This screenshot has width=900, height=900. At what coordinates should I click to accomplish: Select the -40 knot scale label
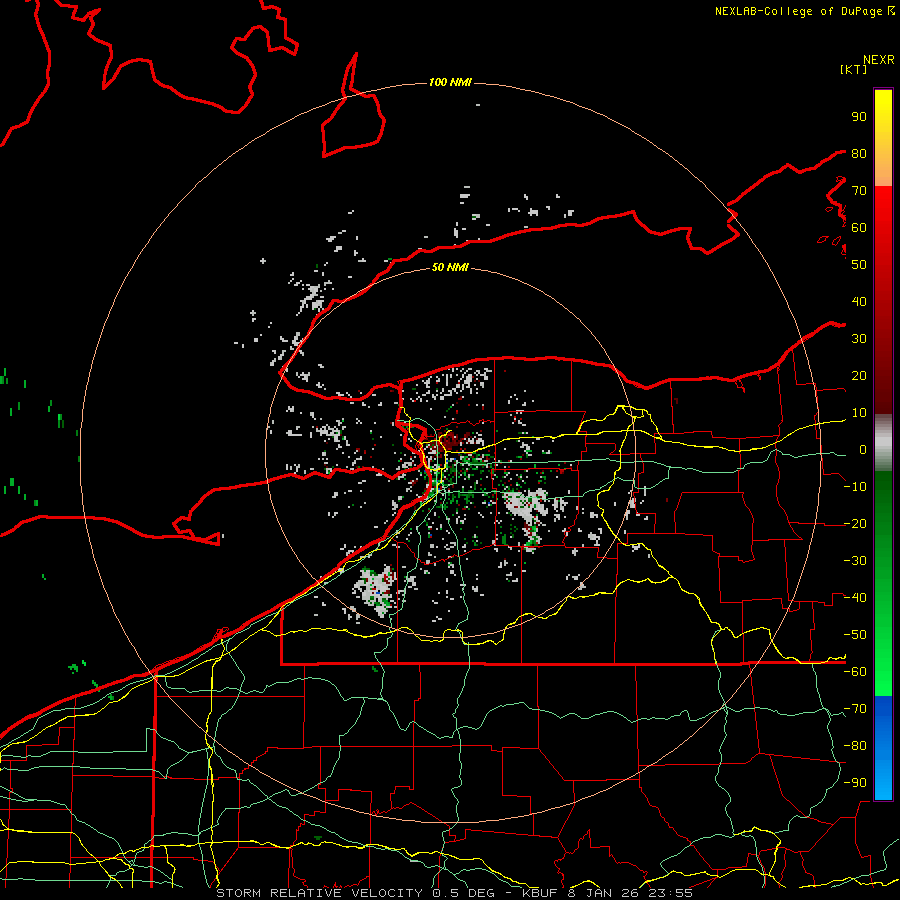(855, 598)
